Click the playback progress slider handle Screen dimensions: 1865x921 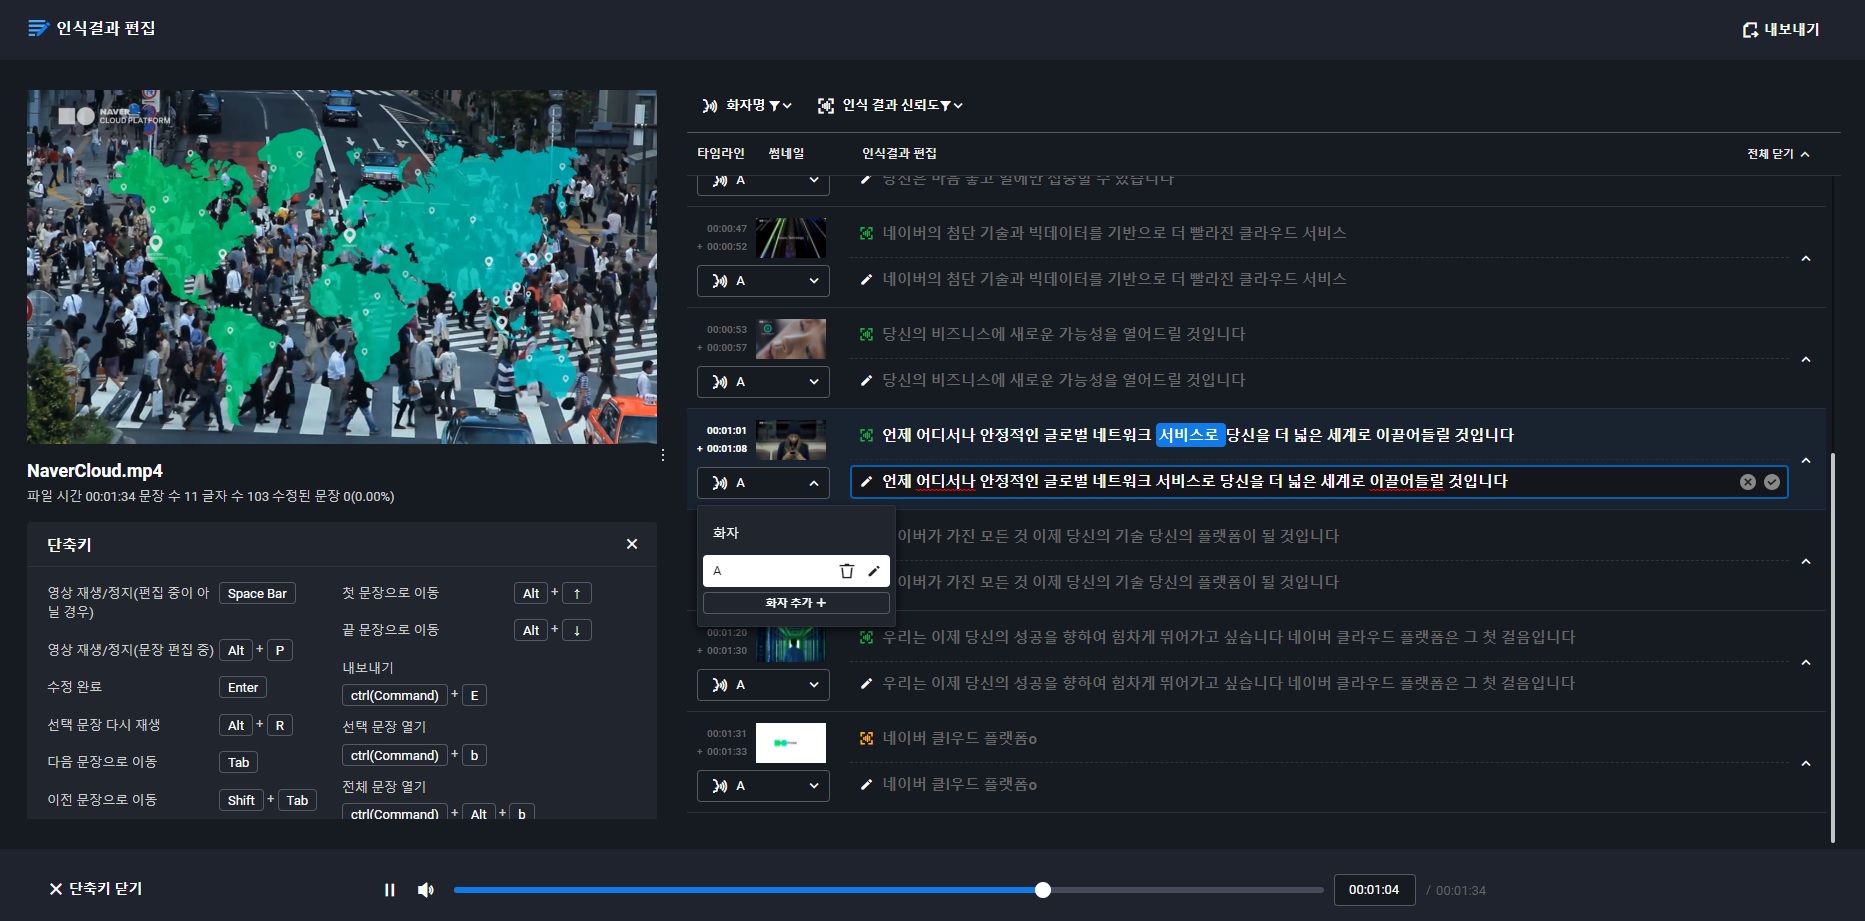pos(1043,890)
